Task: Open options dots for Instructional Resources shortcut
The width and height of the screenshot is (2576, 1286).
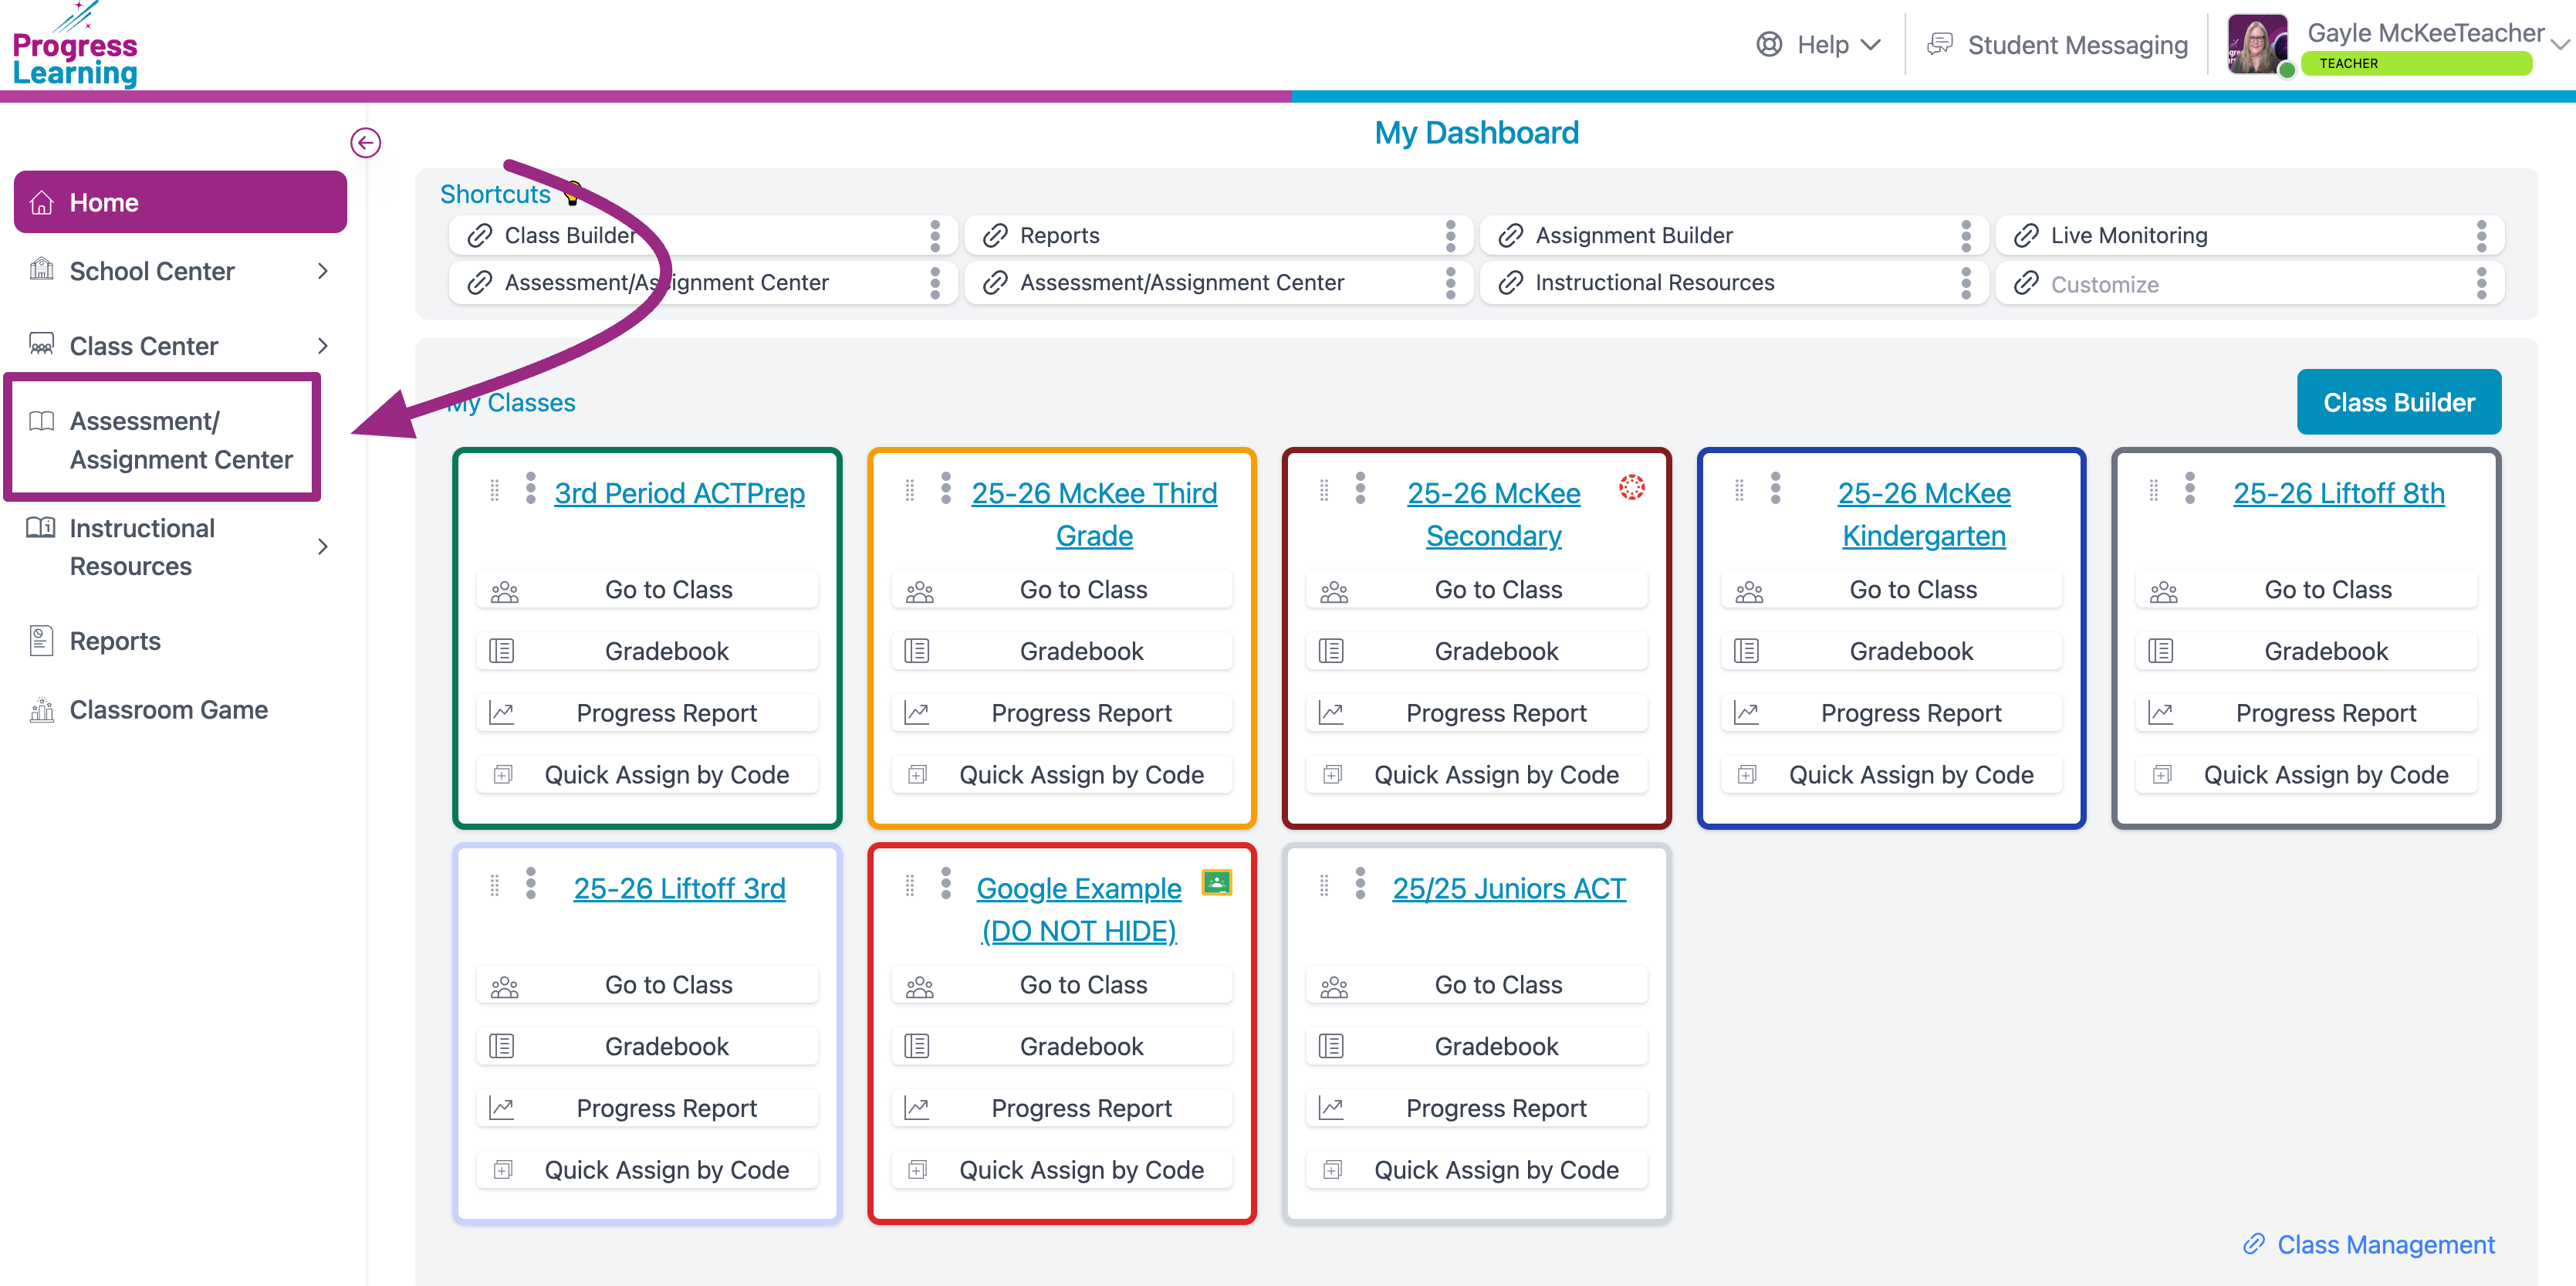Action: coord(1966,283)
